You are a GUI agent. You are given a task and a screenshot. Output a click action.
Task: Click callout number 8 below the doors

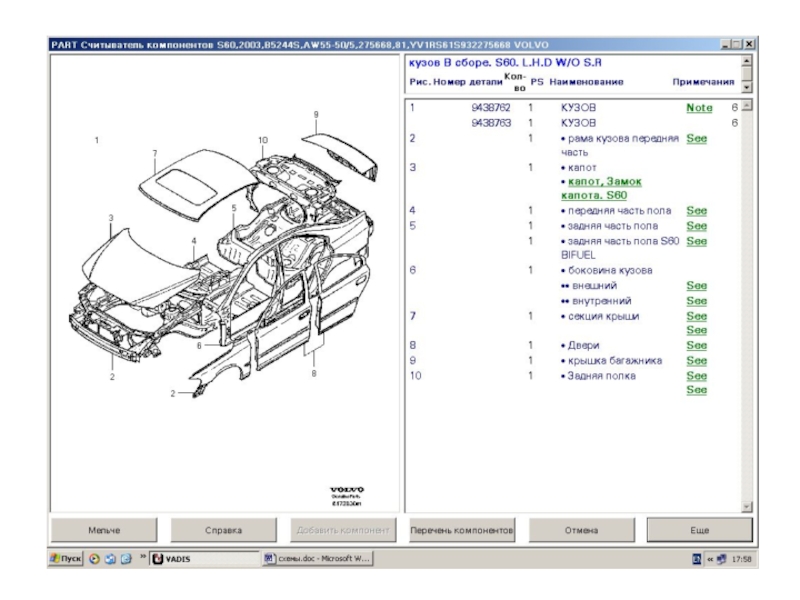click(x=314, y=373)
